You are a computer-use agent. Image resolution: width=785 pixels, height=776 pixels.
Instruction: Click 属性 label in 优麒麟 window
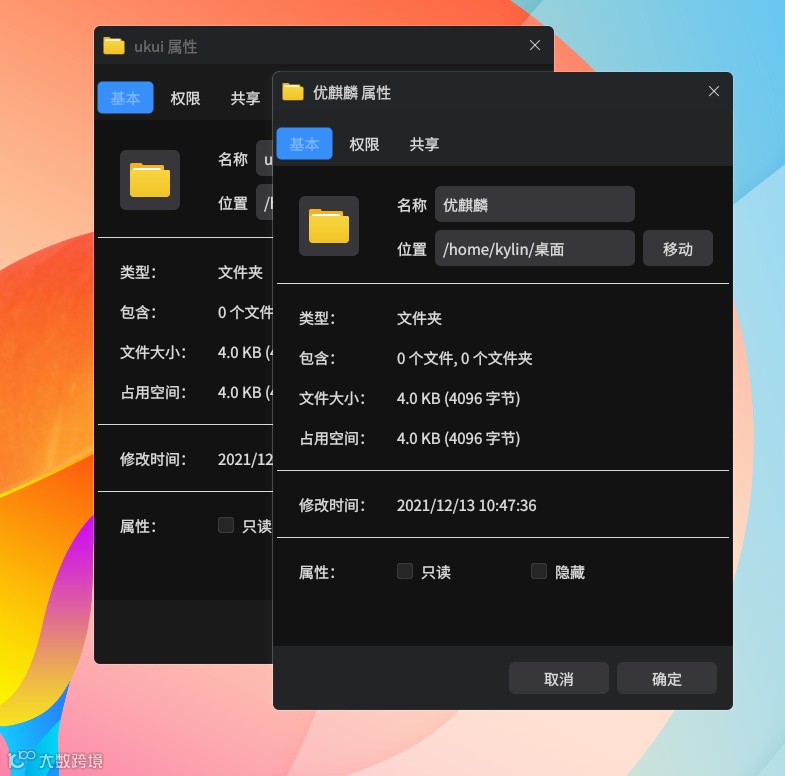(317, 572)
